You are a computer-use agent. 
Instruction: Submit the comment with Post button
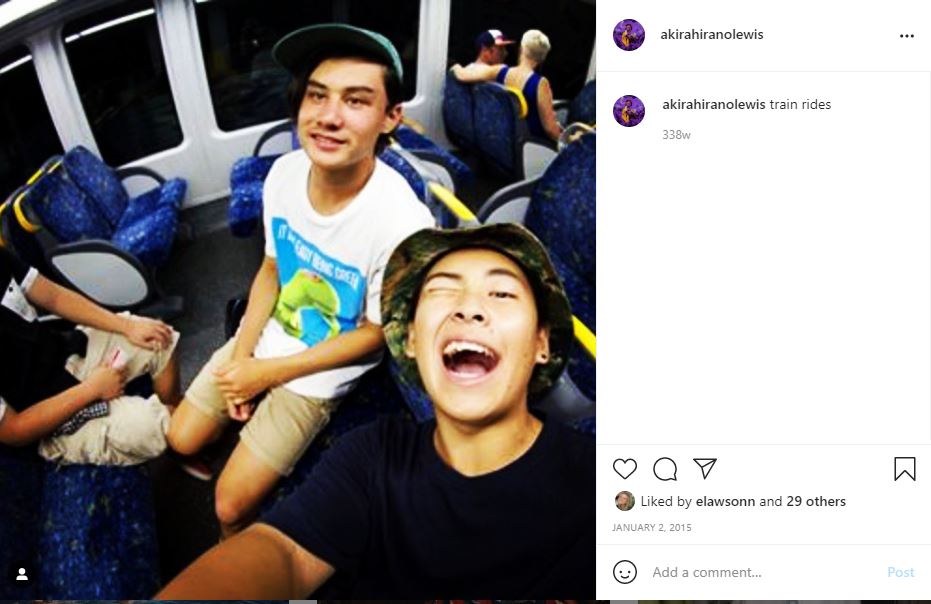(901, 572)
